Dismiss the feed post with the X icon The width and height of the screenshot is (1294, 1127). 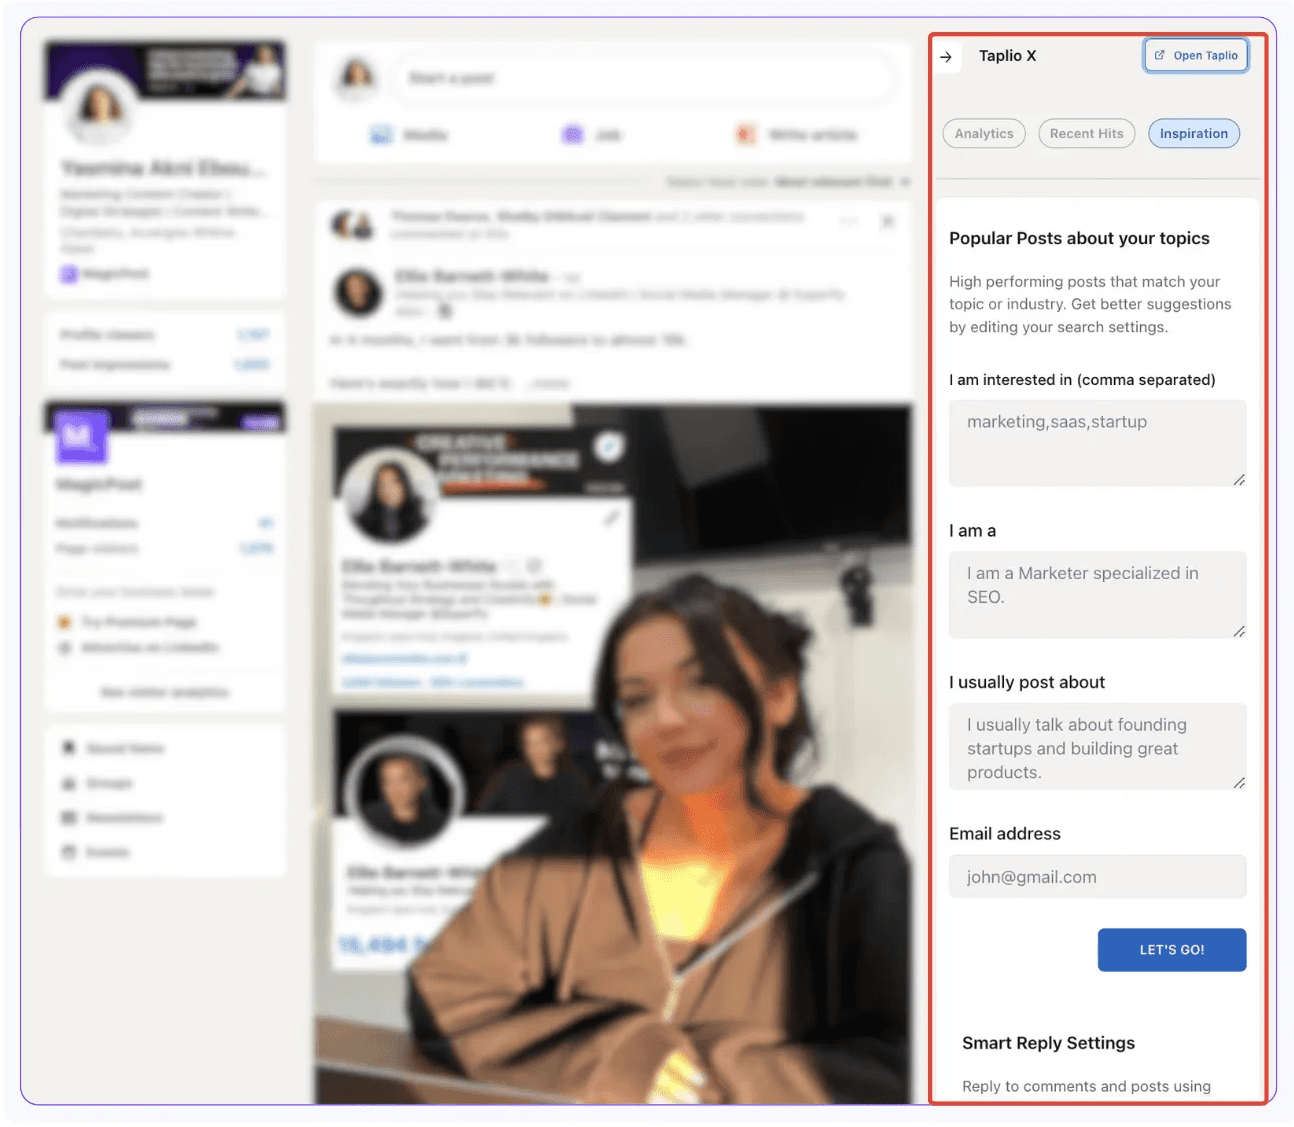(887, 222)
